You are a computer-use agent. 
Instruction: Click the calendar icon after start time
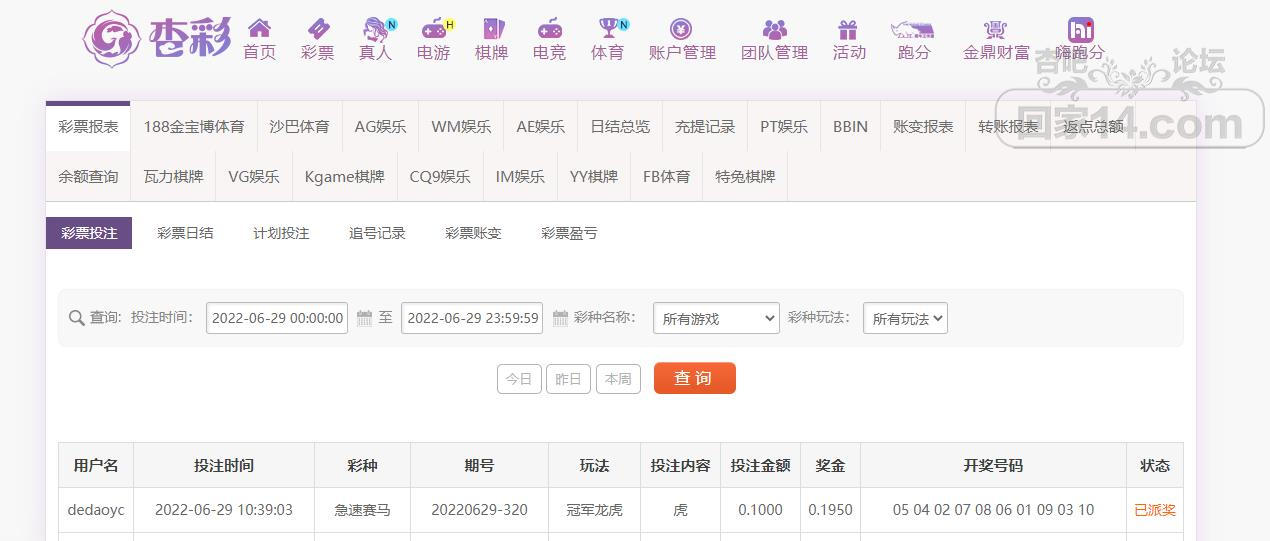364,318
